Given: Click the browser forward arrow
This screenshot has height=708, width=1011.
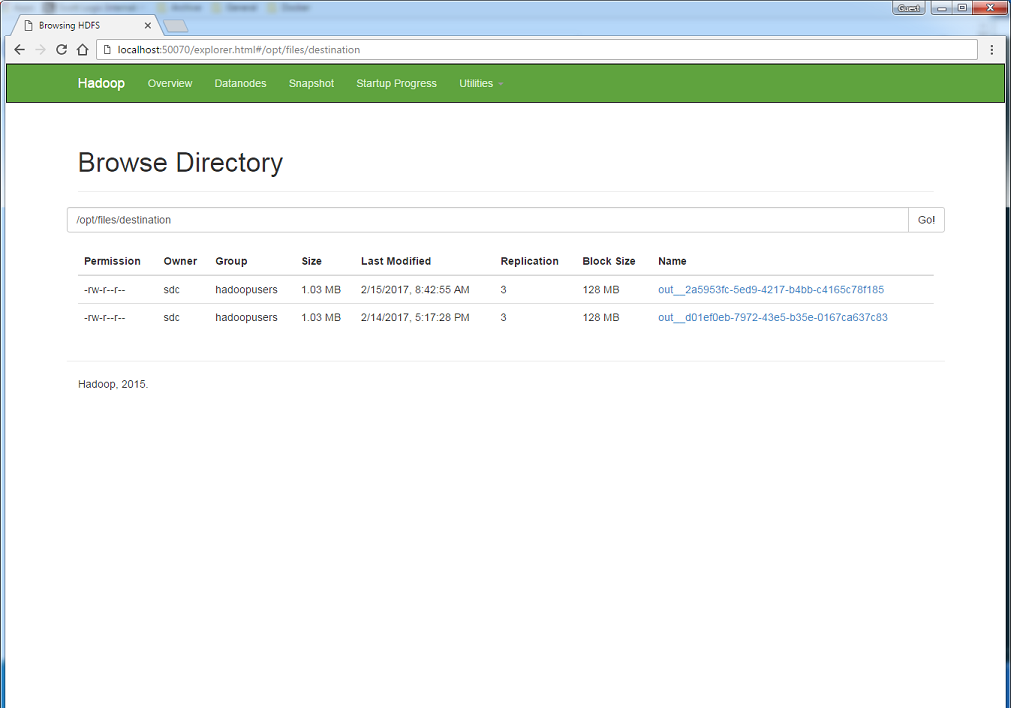Looking at the screenshot, I should [40, 49].
